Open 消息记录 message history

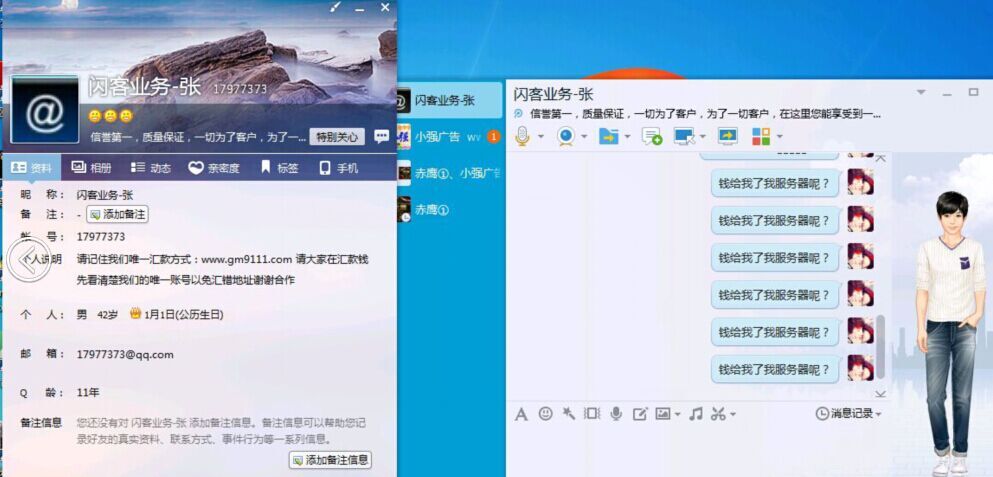click(849, 414)
